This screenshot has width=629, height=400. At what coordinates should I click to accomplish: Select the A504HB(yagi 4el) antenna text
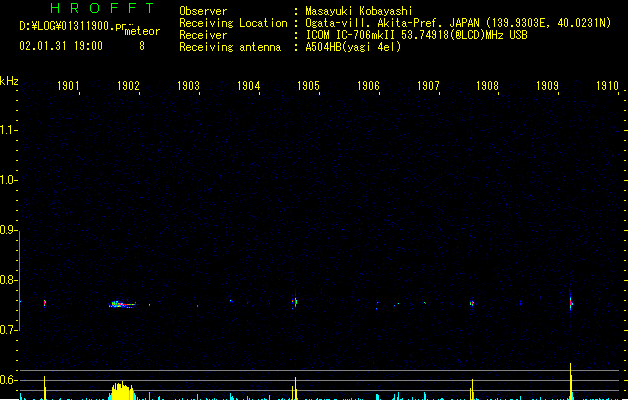pyautogui.click(x=353, y=47)
